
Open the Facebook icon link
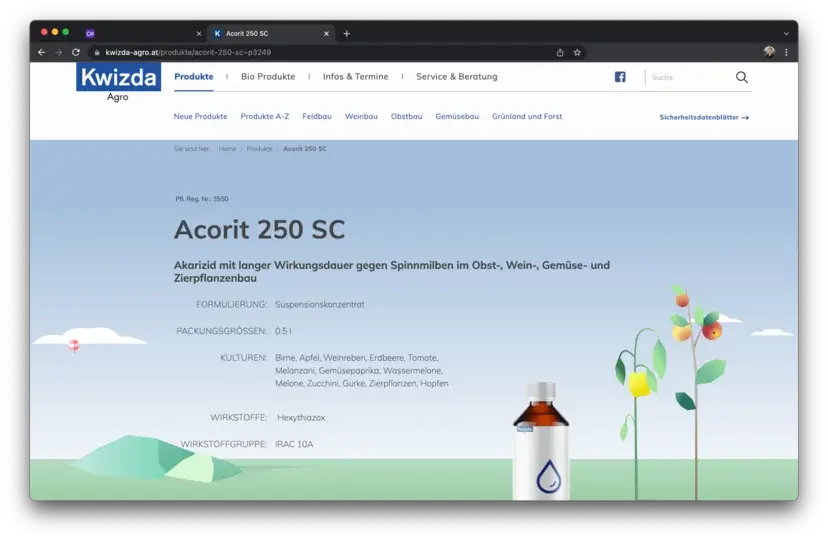pyautogui.click(x=620, y=77)
